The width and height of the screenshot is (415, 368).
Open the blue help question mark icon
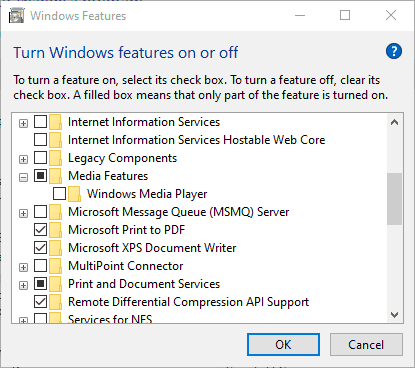click(394, 51)
